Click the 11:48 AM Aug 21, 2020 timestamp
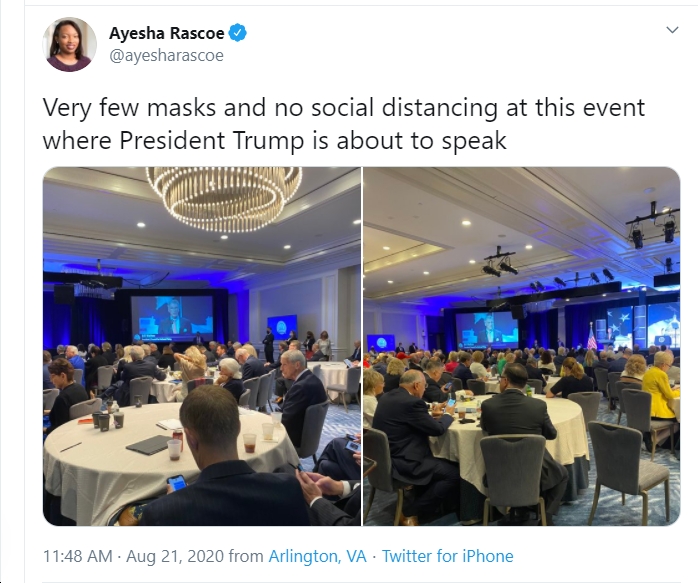This screenshot has width=698, height=583. (133, 556)
